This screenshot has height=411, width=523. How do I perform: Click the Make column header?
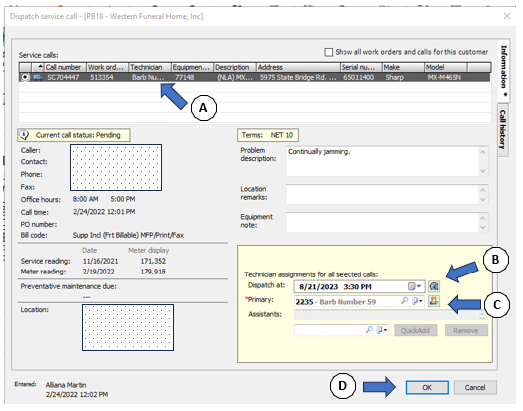[403, 67]
